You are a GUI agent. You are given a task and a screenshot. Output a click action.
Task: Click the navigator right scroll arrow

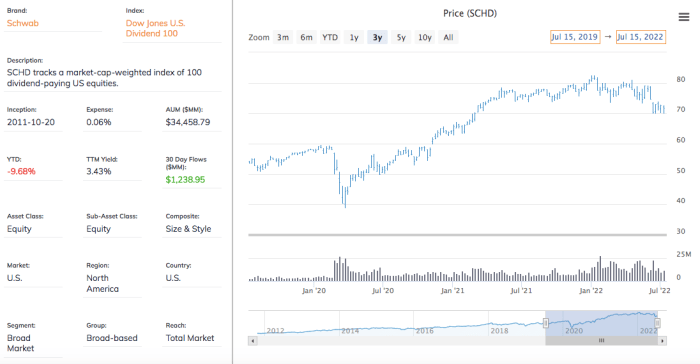tap(662, 341)
